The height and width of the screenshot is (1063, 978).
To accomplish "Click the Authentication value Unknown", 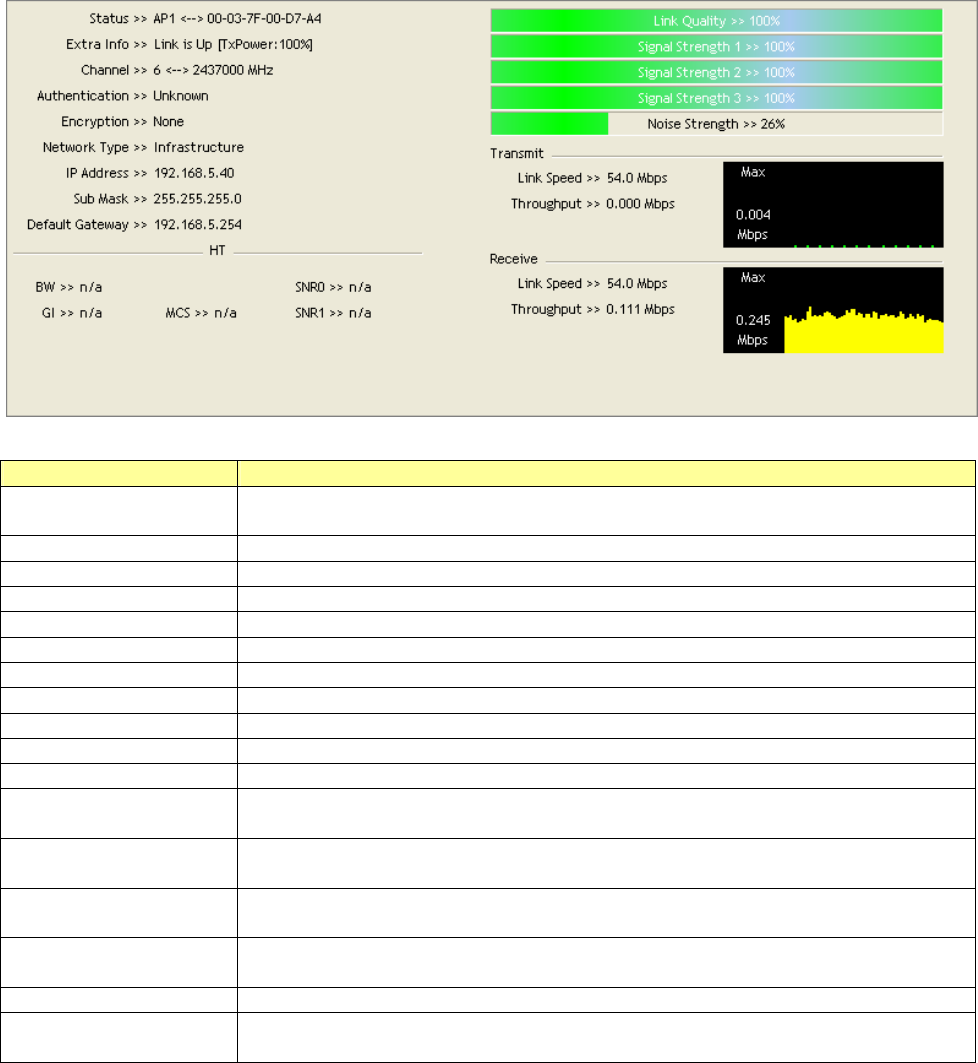I will tap(180, 96).
